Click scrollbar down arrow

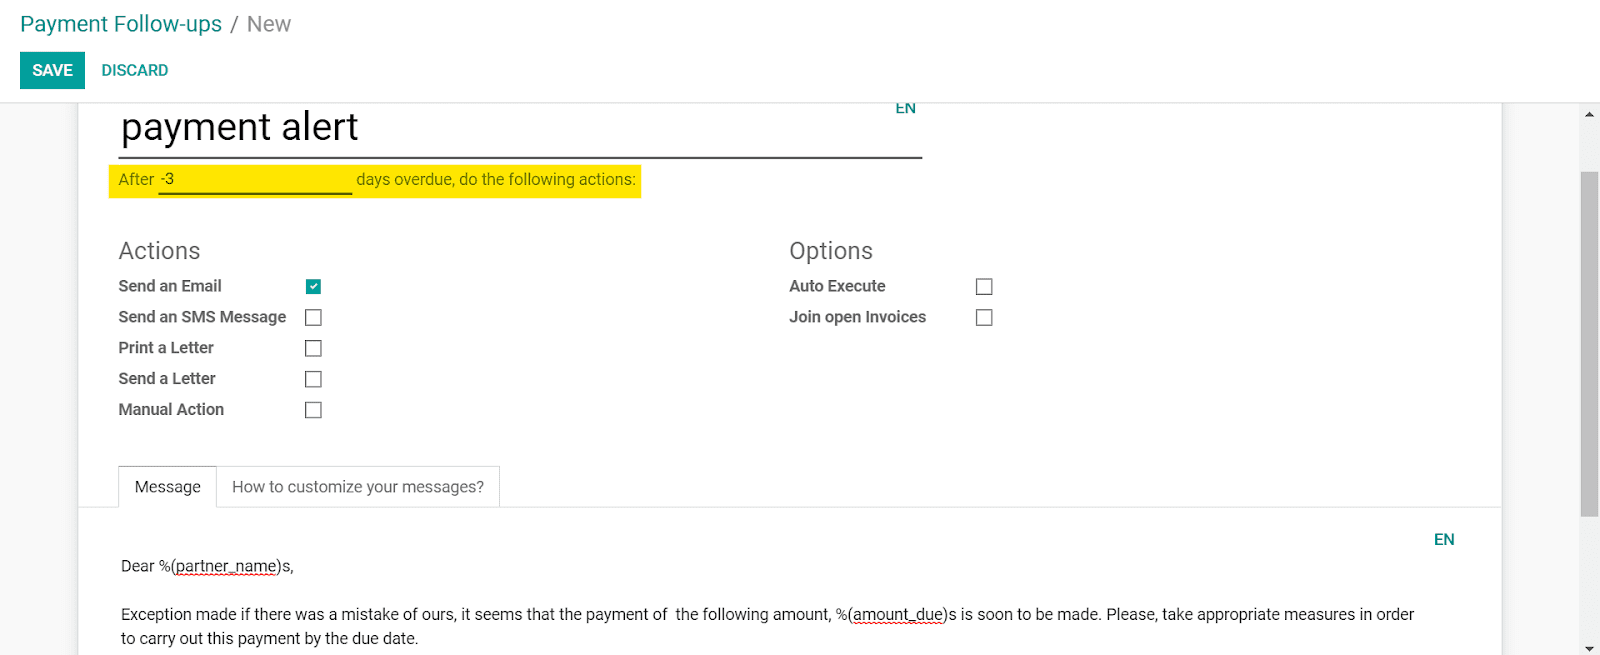click(x=1589, y=647)
